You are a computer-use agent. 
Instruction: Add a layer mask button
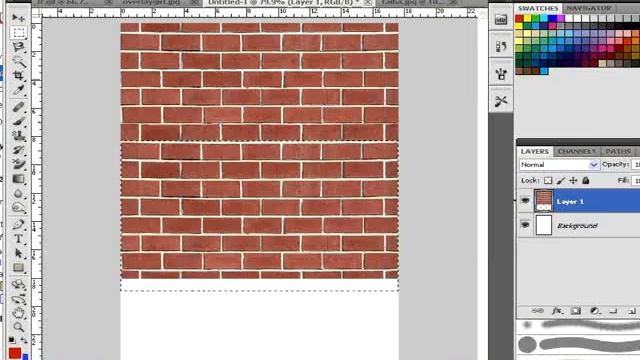click(576, 311)
